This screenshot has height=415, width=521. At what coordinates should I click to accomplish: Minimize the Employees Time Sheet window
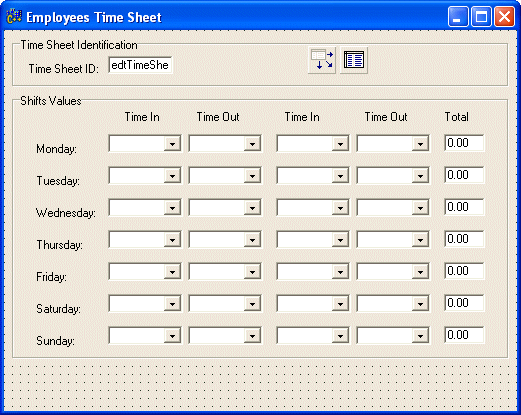tap(458, 17)
